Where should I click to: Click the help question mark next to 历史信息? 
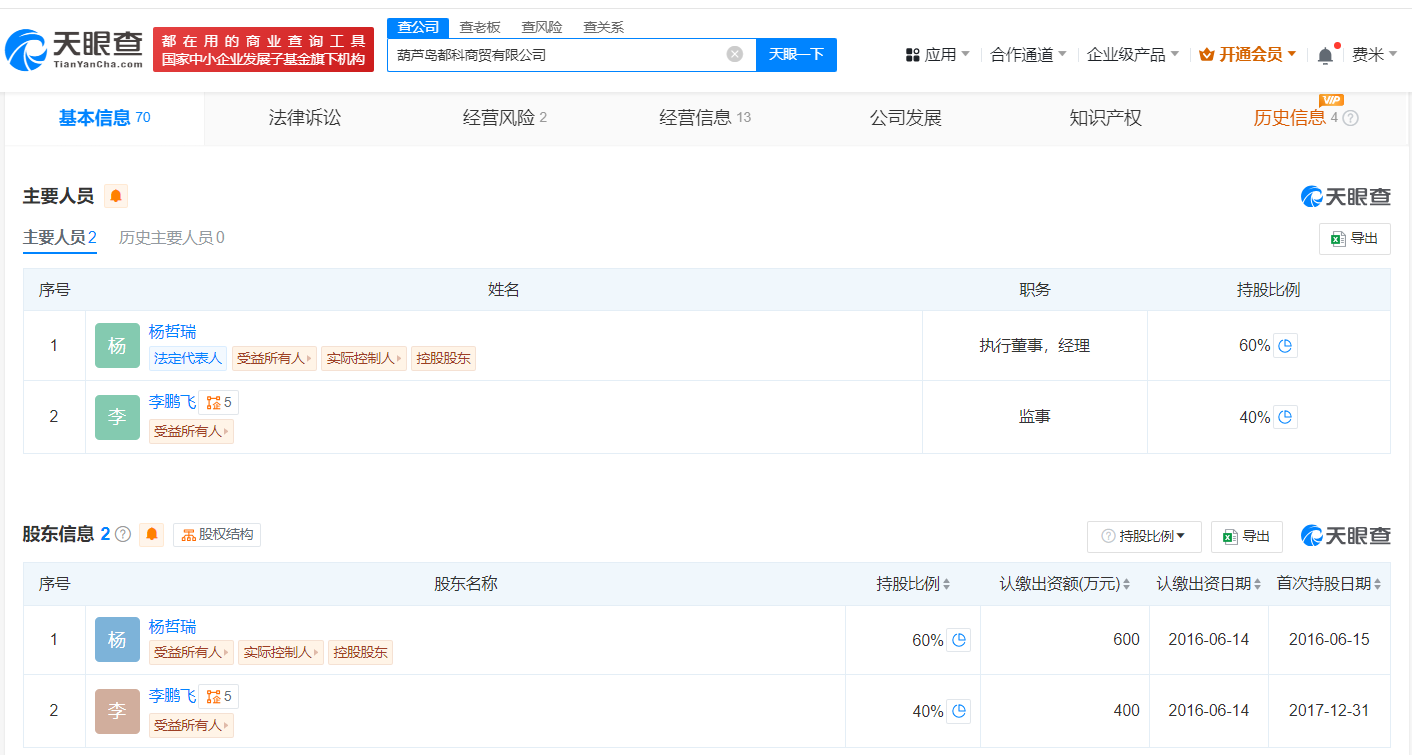point(1350,118)
